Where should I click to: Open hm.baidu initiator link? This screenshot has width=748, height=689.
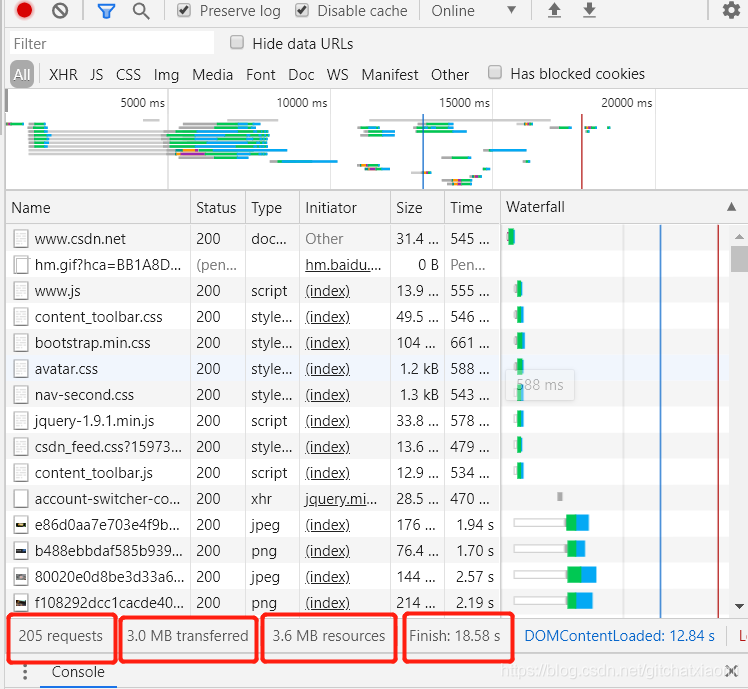click(x=343, y=265)
